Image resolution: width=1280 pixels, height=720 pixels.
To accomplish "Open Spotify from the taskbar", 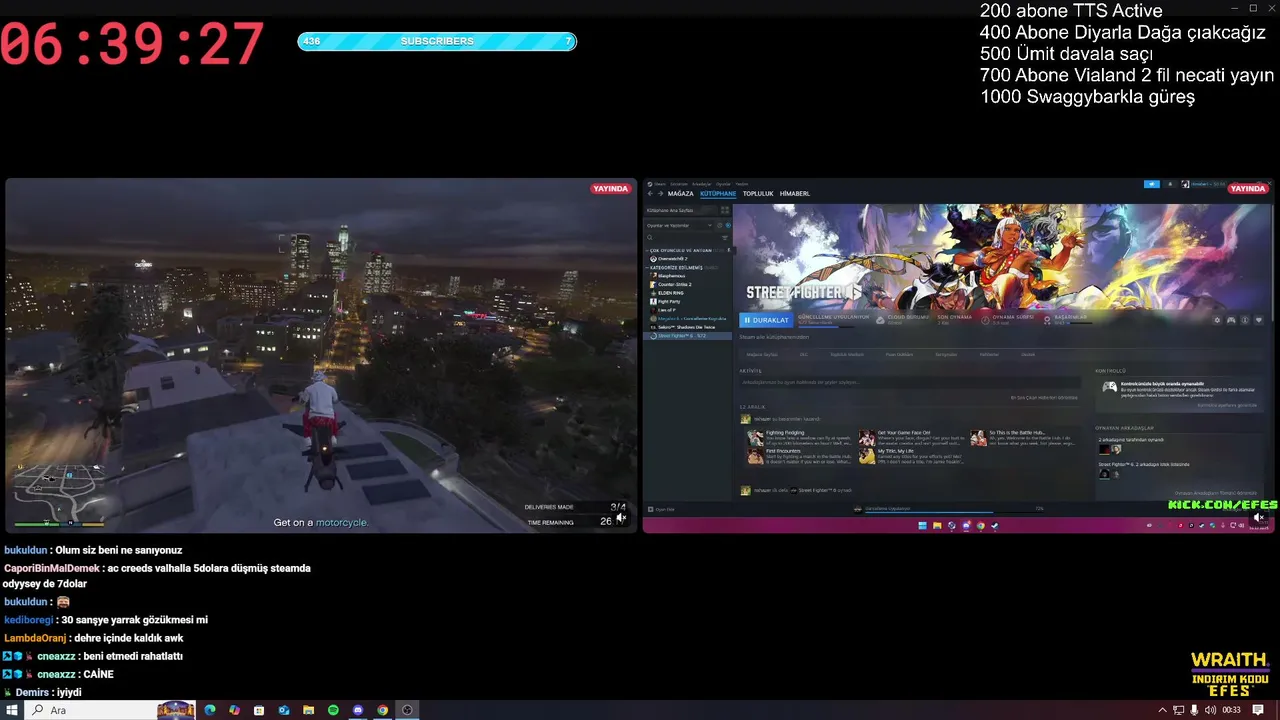I will [x=333, y=710].
